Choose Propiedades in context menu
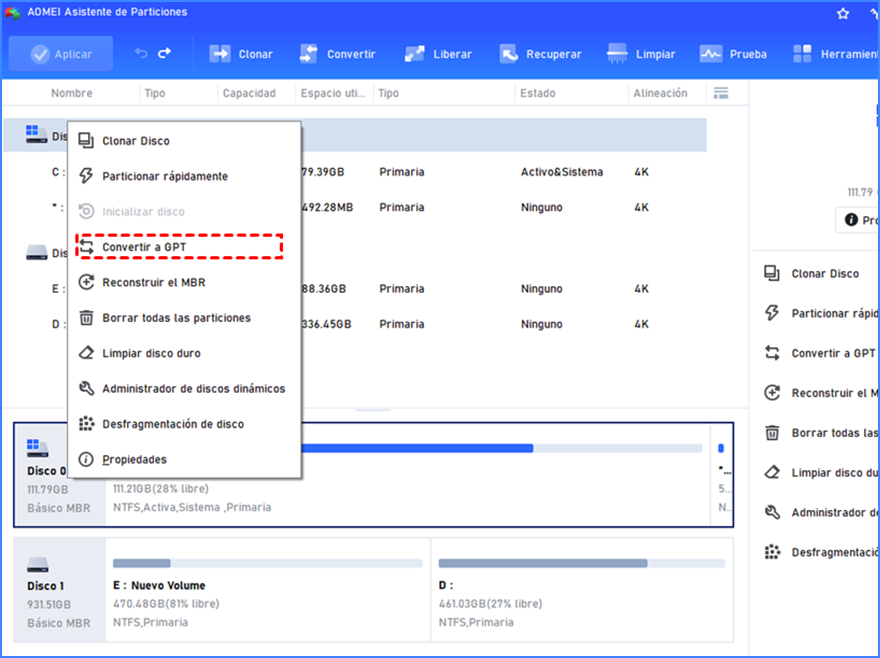Viewport: 880px width, 658px height. tap(184, 459)
